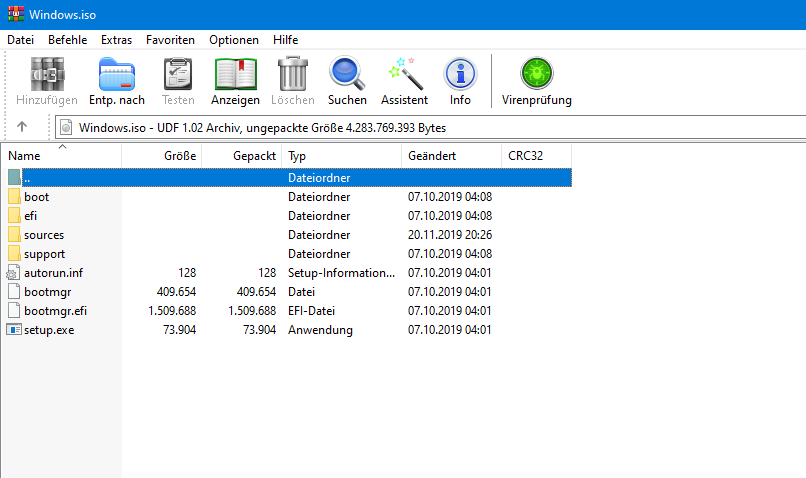806x478 pixels.
Task: Click the autorun.inf file icon
Action: point(13,272)
